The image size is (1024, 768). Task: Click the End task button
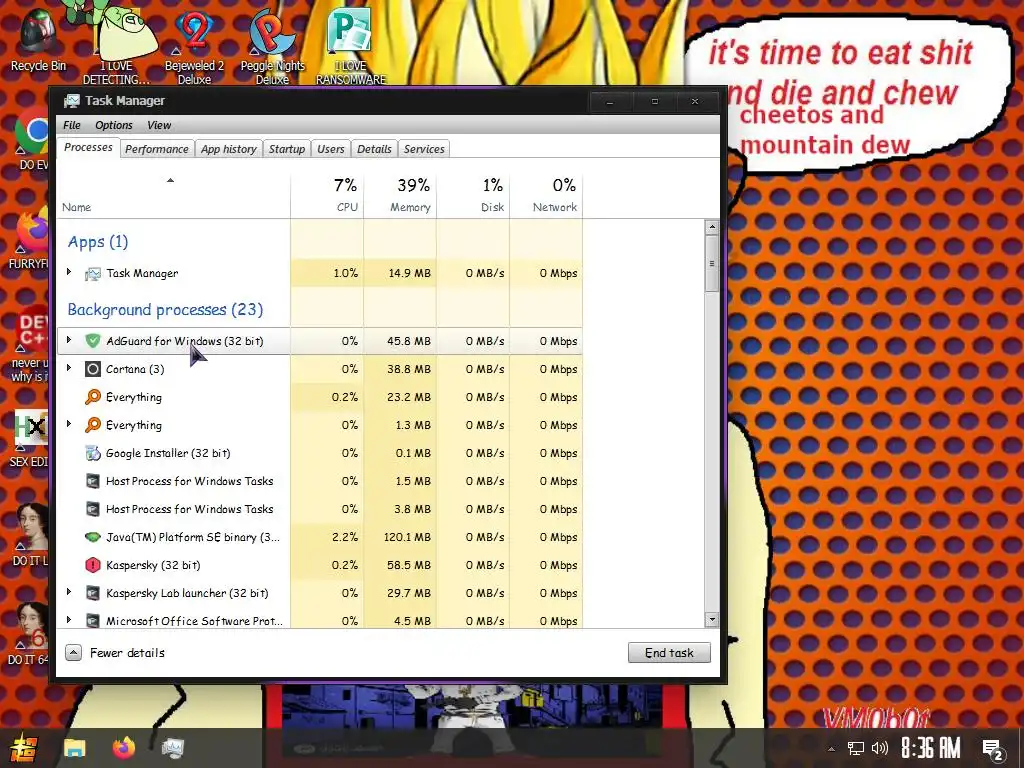click(669, 652)
